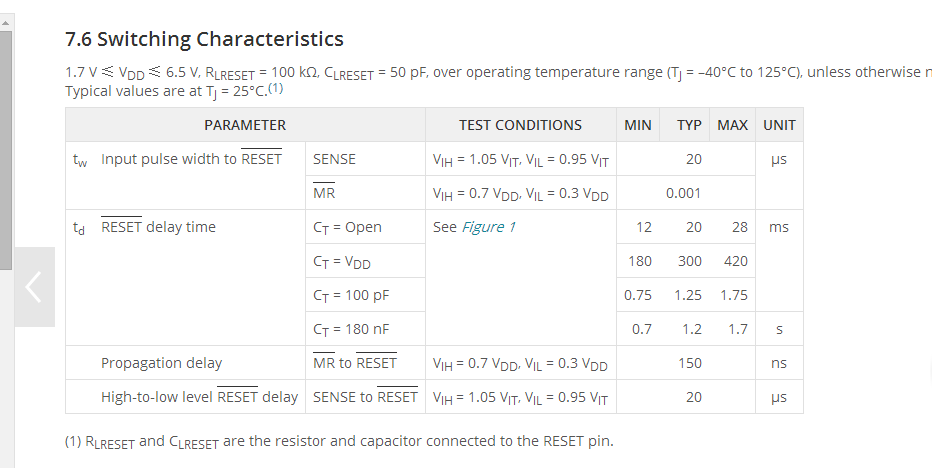This screenshot has width=932, height=468.
Task: Open the Figure 1 link
Action: pyautogui.click(x=488, y=227)
